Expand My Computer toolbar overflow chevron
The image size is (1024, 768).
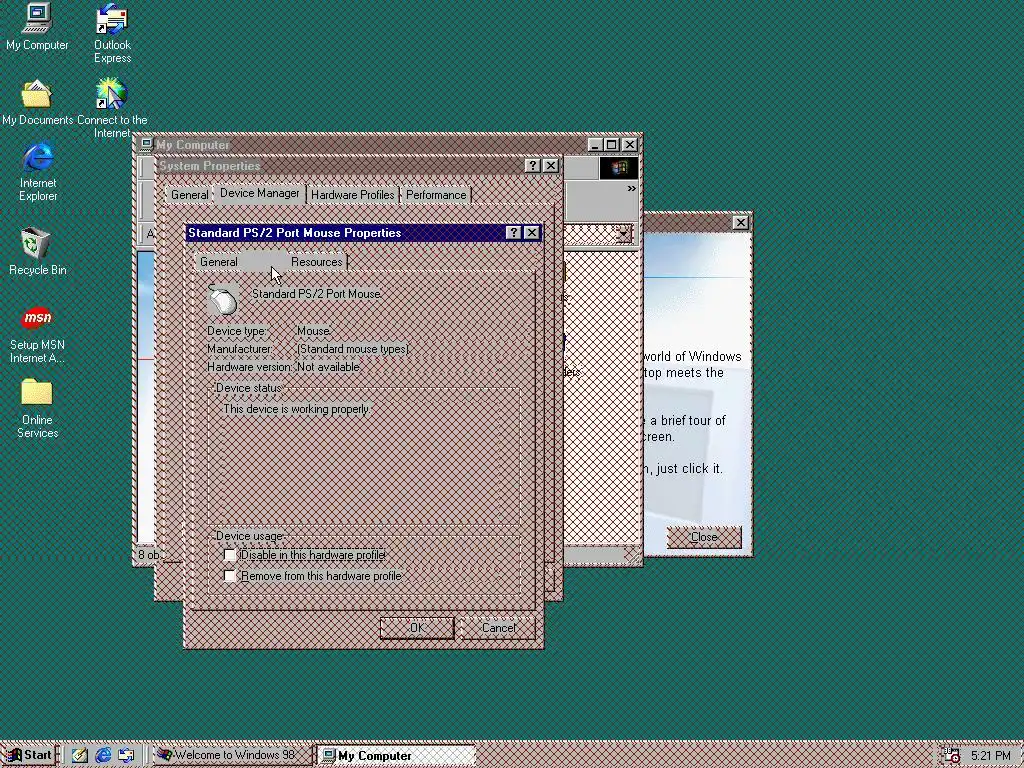point(632,189)
